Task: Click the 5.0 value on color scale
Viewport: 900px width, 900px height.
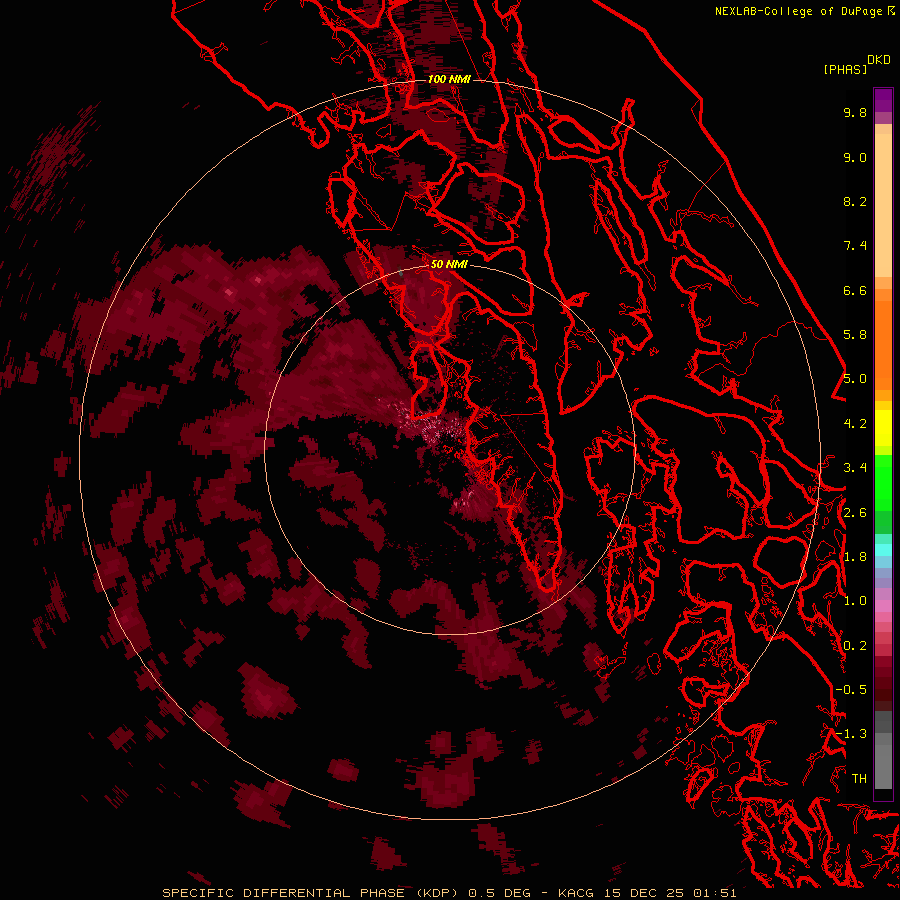Action: point(855,379)
